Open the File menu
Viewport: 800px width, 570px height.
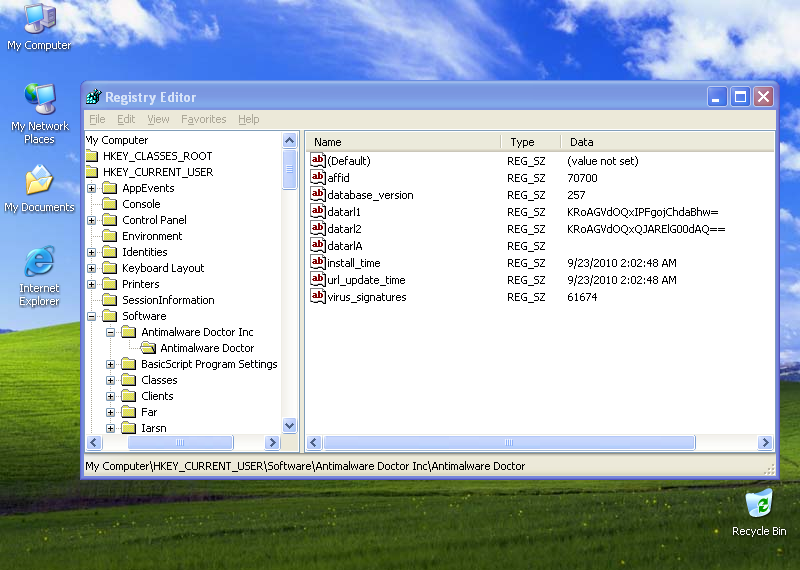point(97,119)
